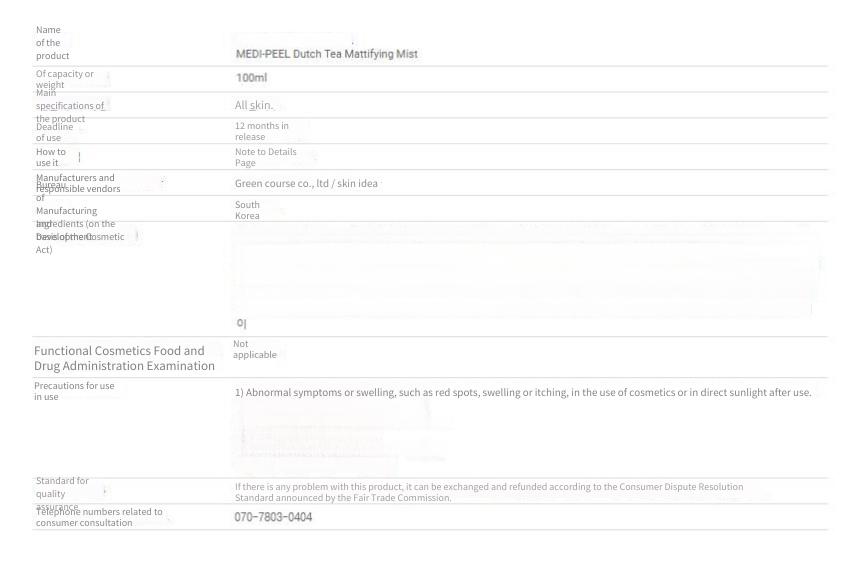Select the abnormal symptoms precaution sentence
Image resolution: width=860 pixels, height=573 pixels.
point(523,393)
